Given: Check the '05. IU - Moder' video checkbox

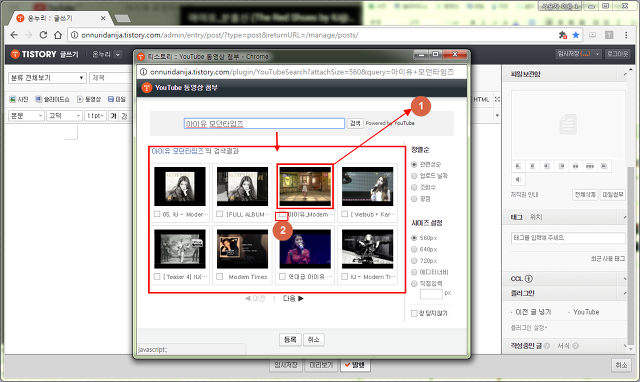Looking at the screenshot, I should [157, 214].
